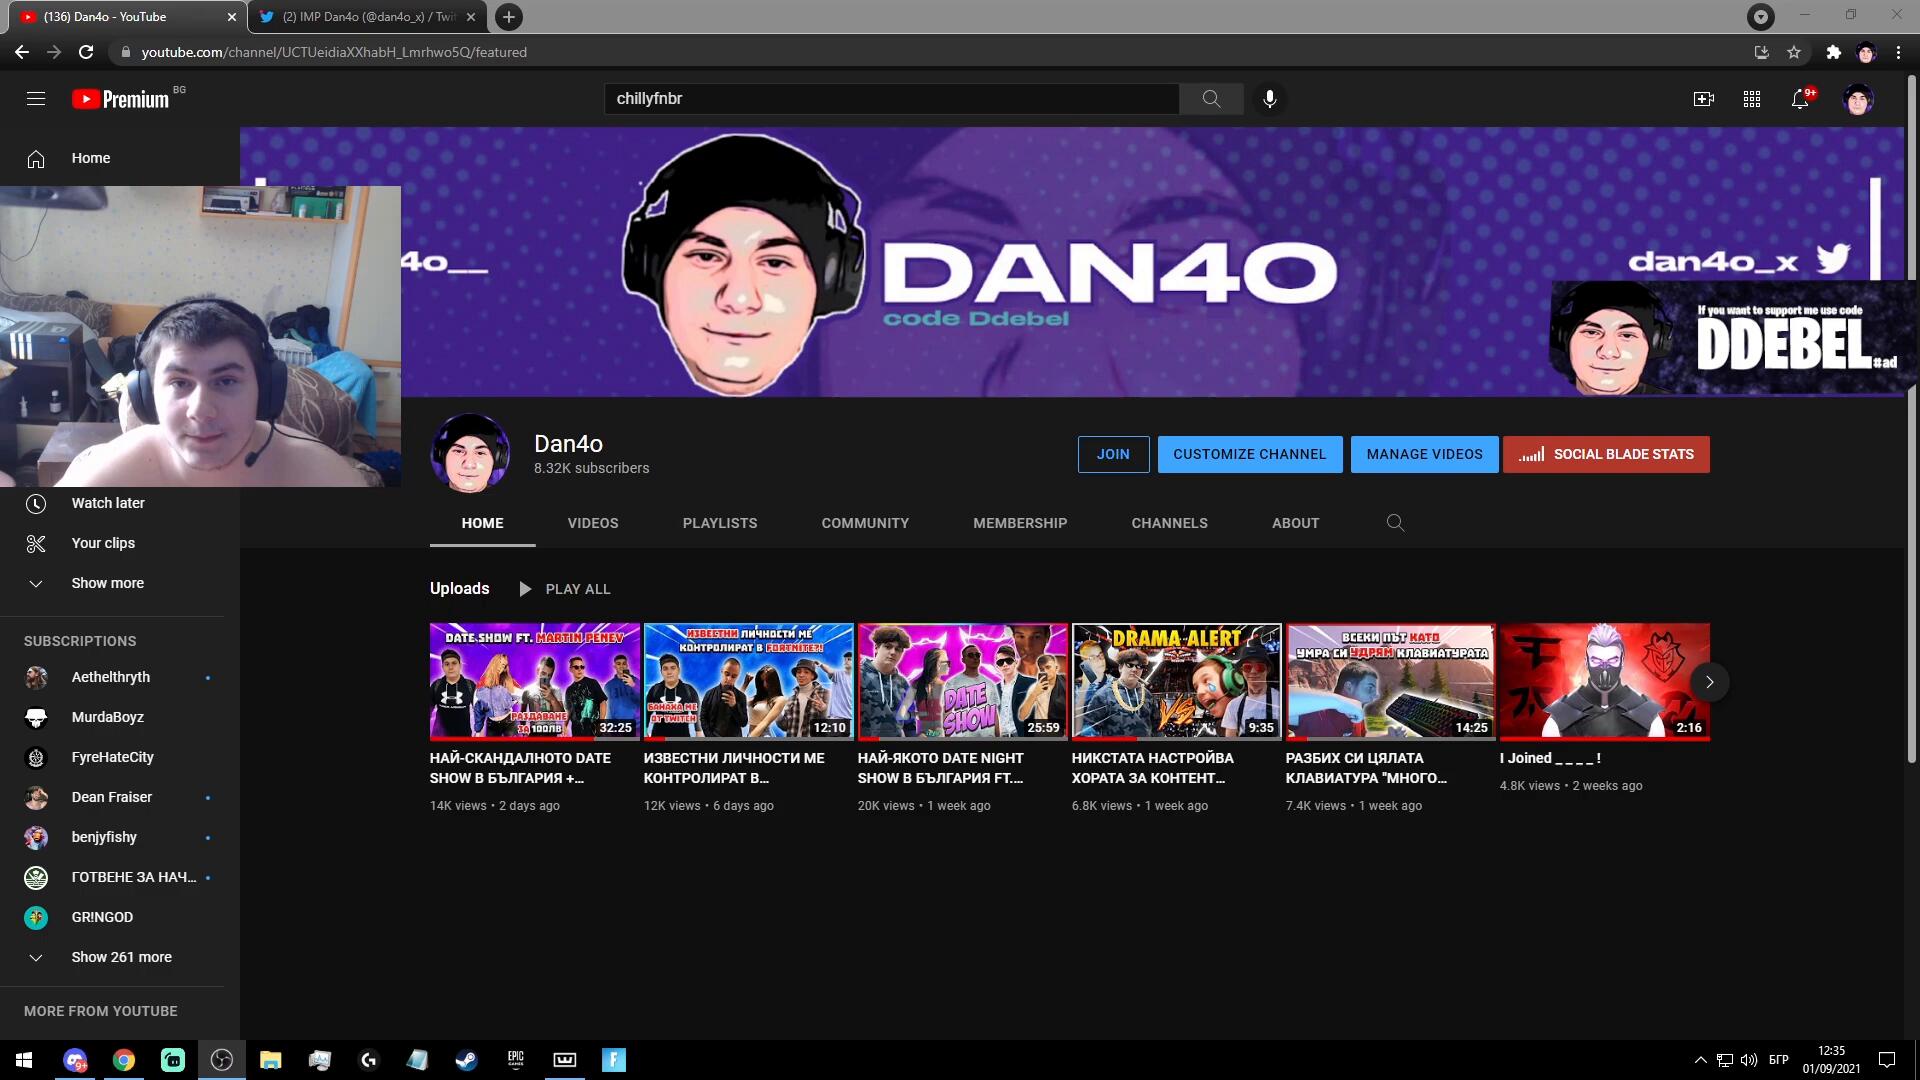
Task: Bookmark this page with star icon
Action: pos(1794,52)
